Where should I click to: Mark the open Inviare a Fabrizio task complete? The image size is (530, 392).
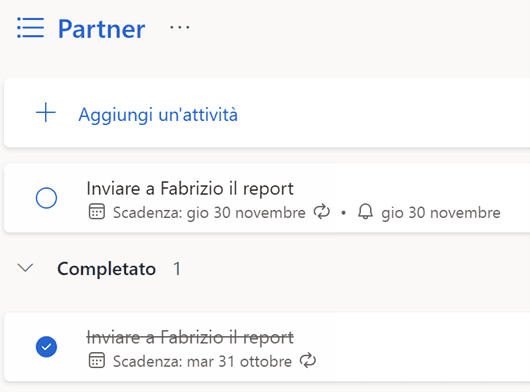point(46,198)
